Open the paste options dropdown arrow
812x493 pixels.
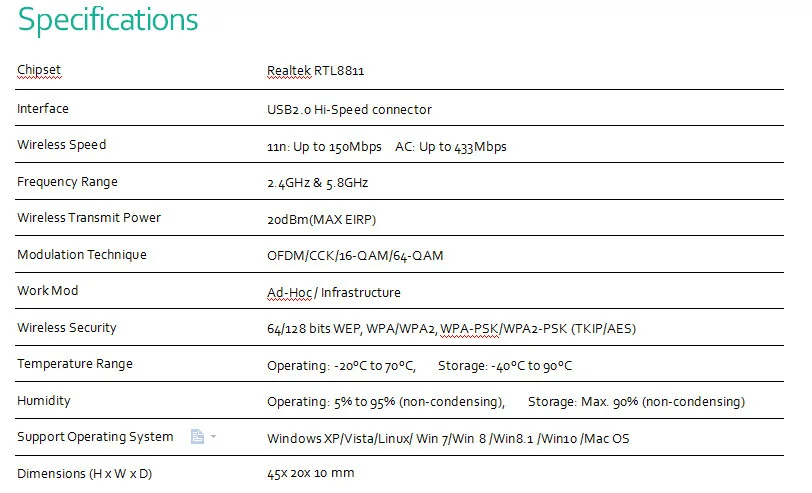(x=213, y=437)
